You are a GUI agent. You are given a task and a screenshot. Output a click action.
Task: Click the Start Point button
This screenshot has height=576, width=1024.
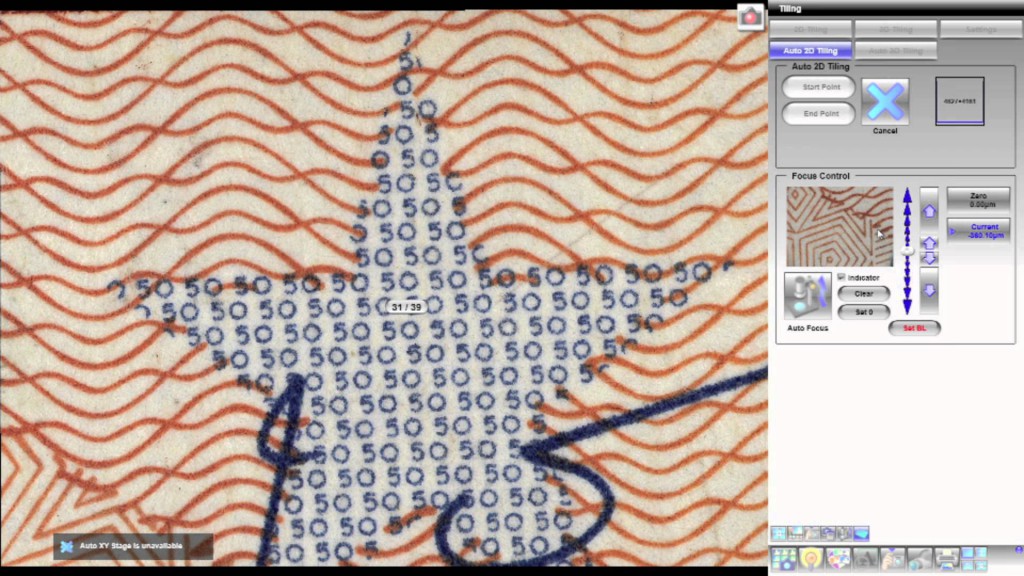pyautogui.click(x=819, y=87)
